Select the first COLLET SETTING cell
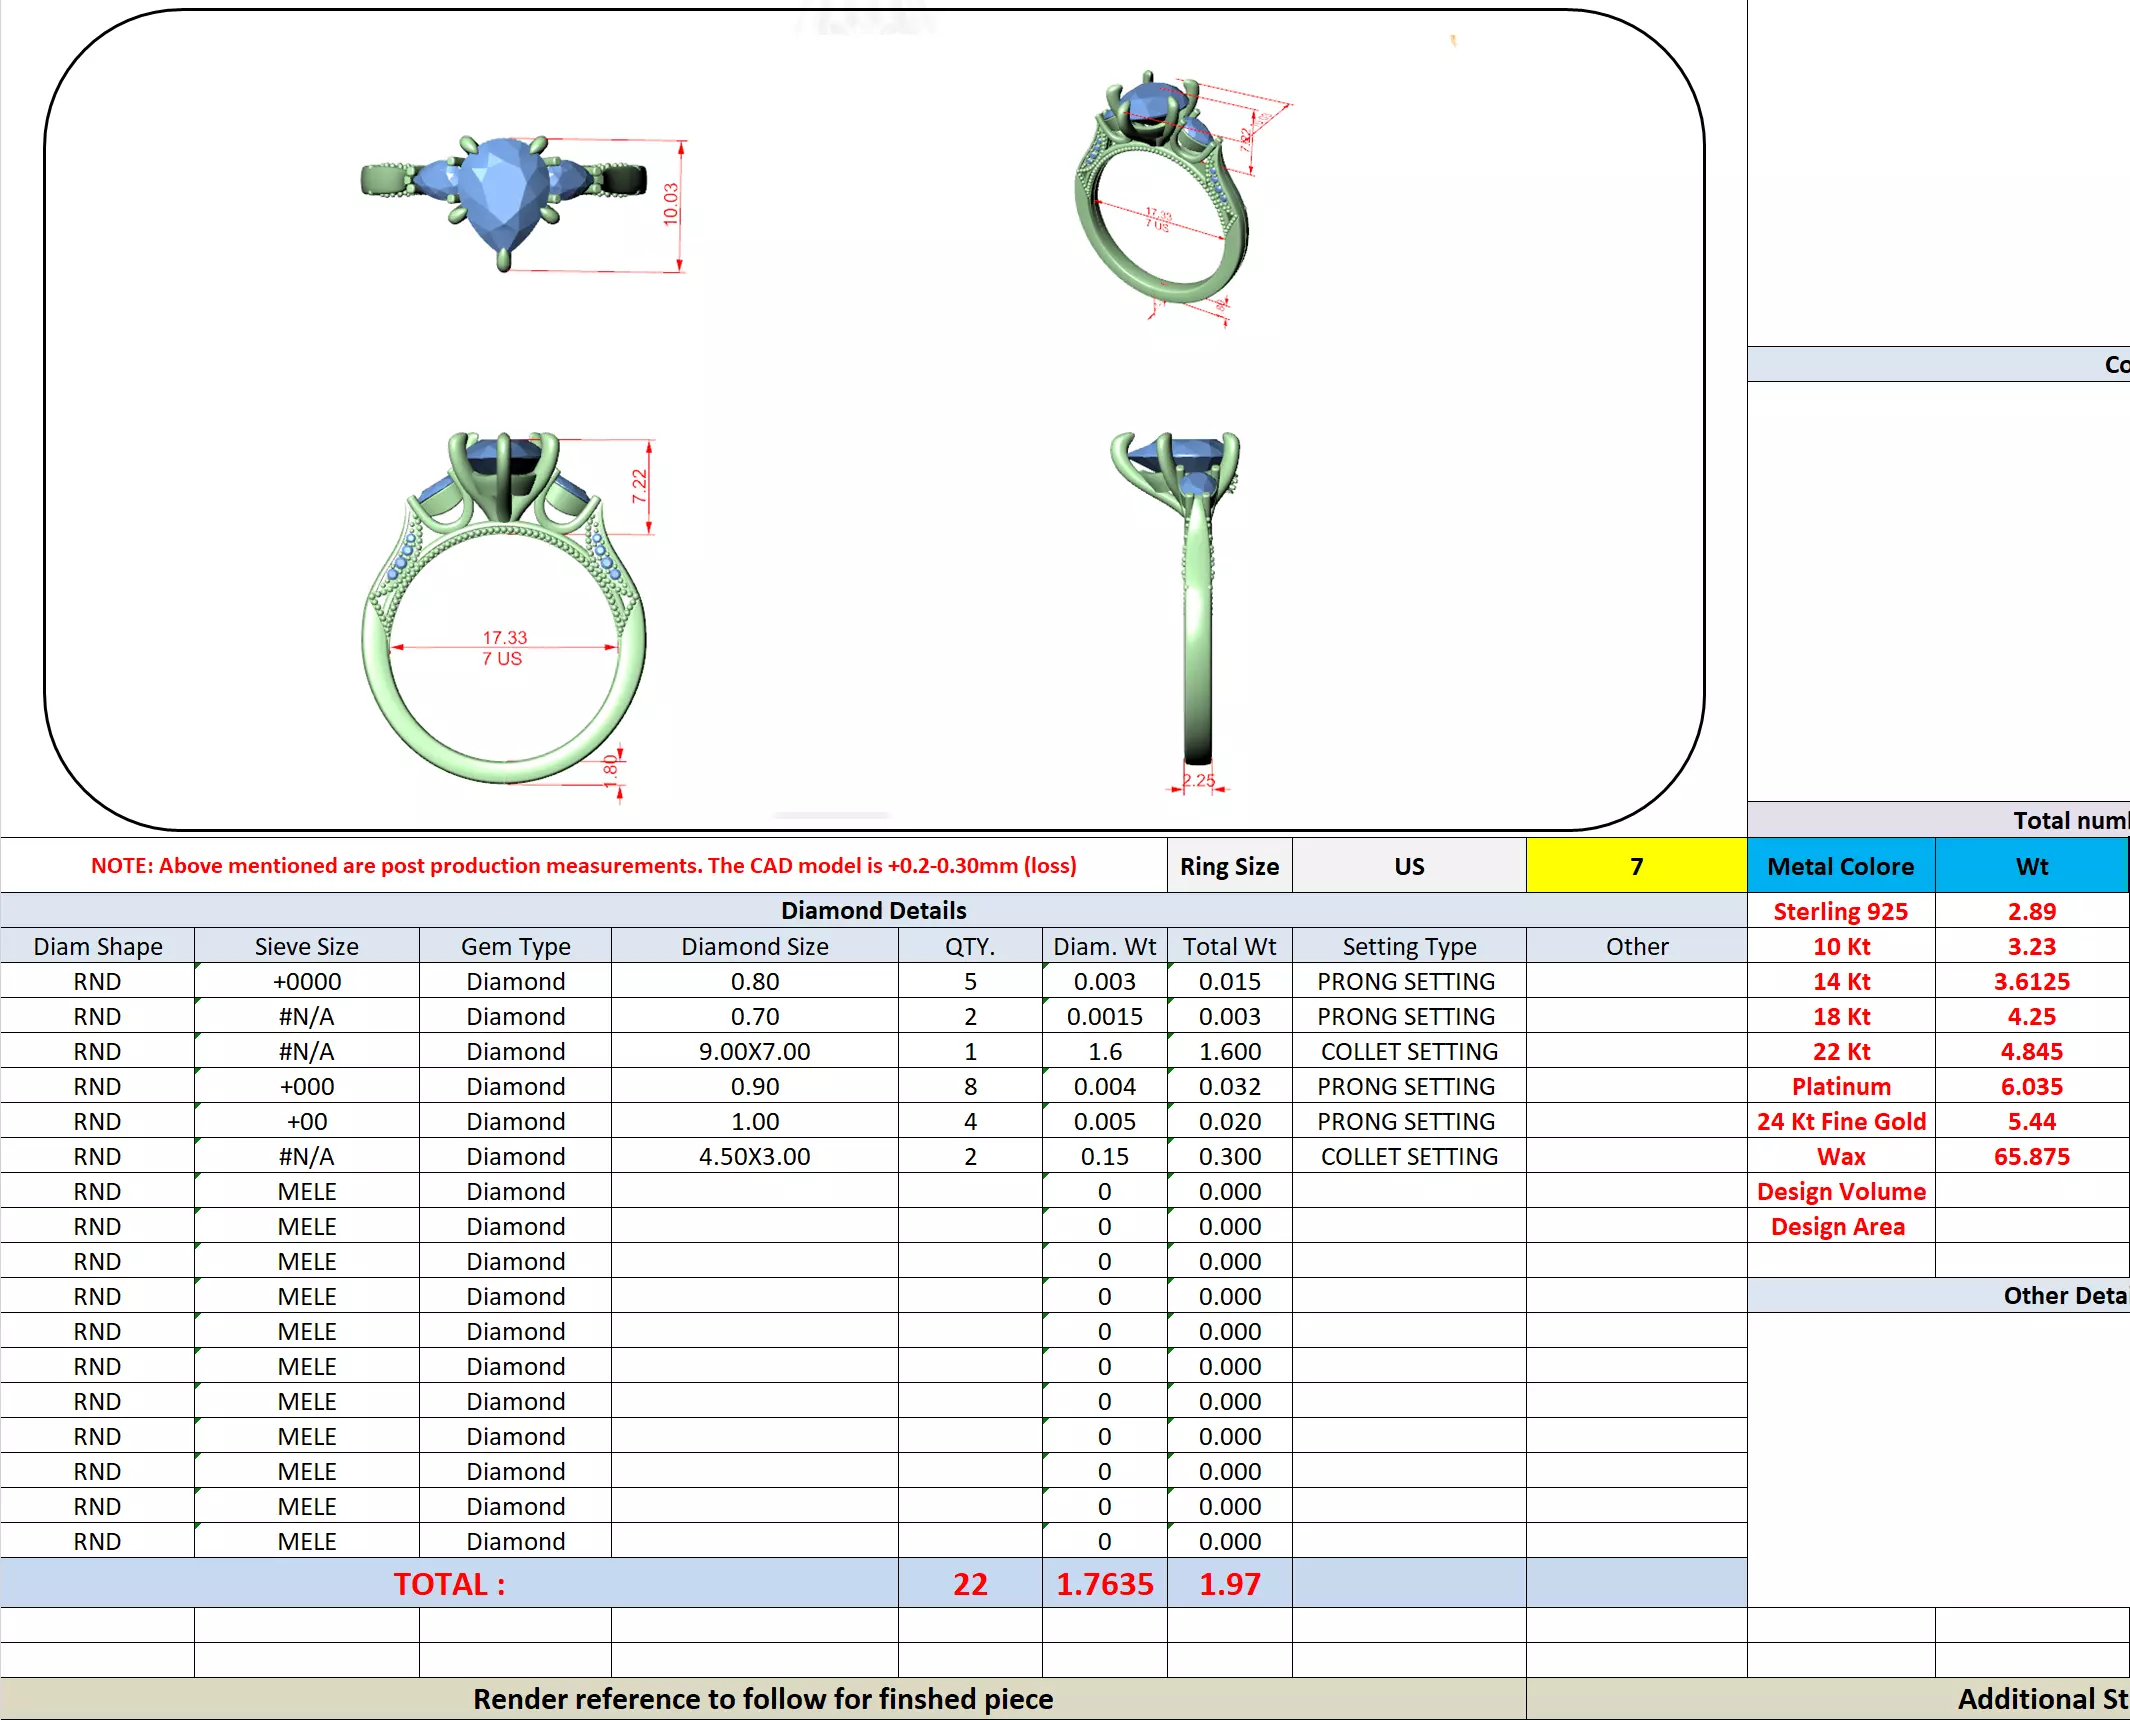 1408,1051
